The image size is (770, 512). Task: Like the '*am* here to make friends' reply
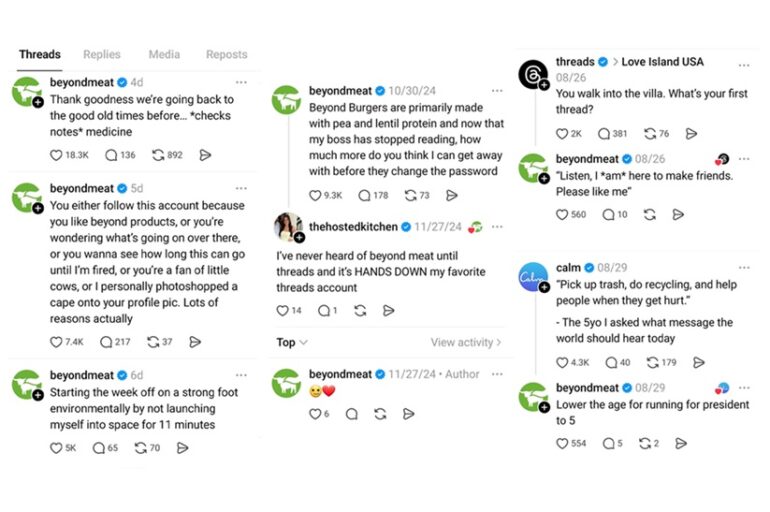pyautogui.click(x=563, y=214)
